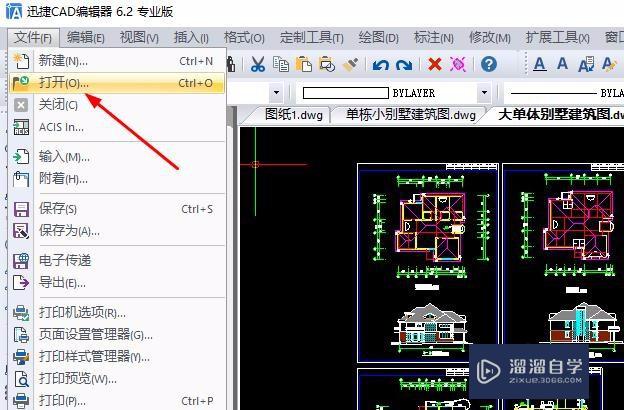Choose 保存为(A)... menu entry
Image resolution: width=624 pixels, height=410 pixels.
click(117, 230)
